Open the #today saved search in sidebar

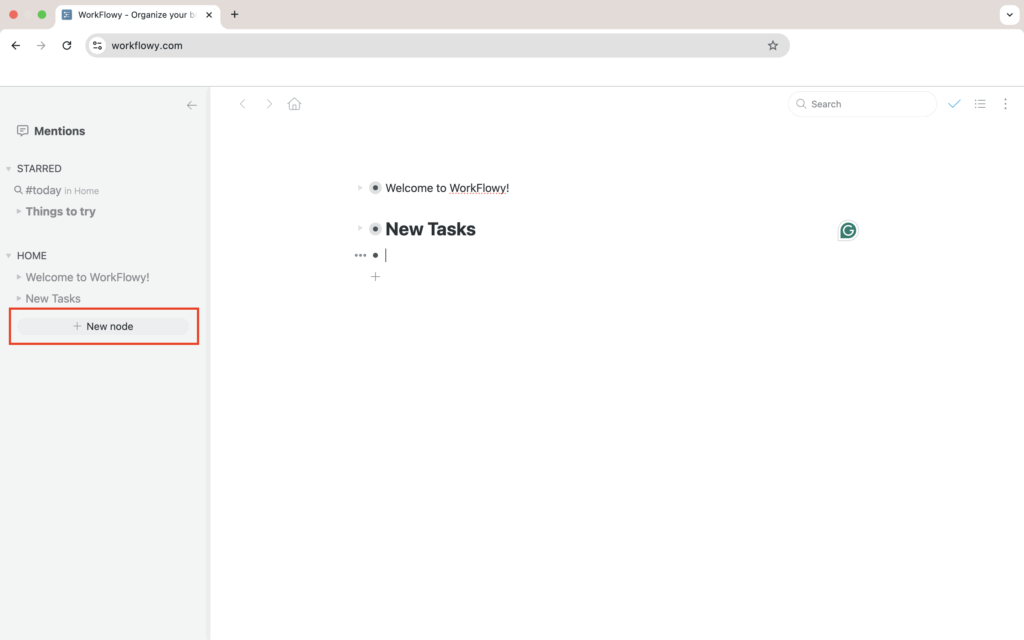click(x=43, y=190)
